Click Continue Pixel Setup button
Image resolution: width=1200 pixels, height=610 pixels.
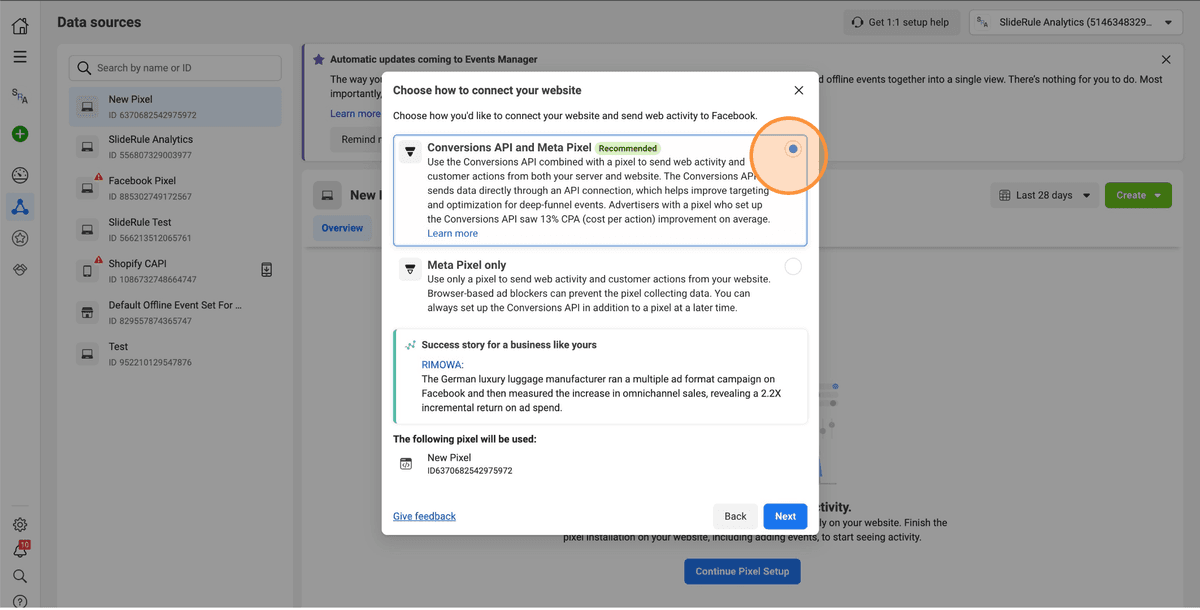tap(742, 571)
